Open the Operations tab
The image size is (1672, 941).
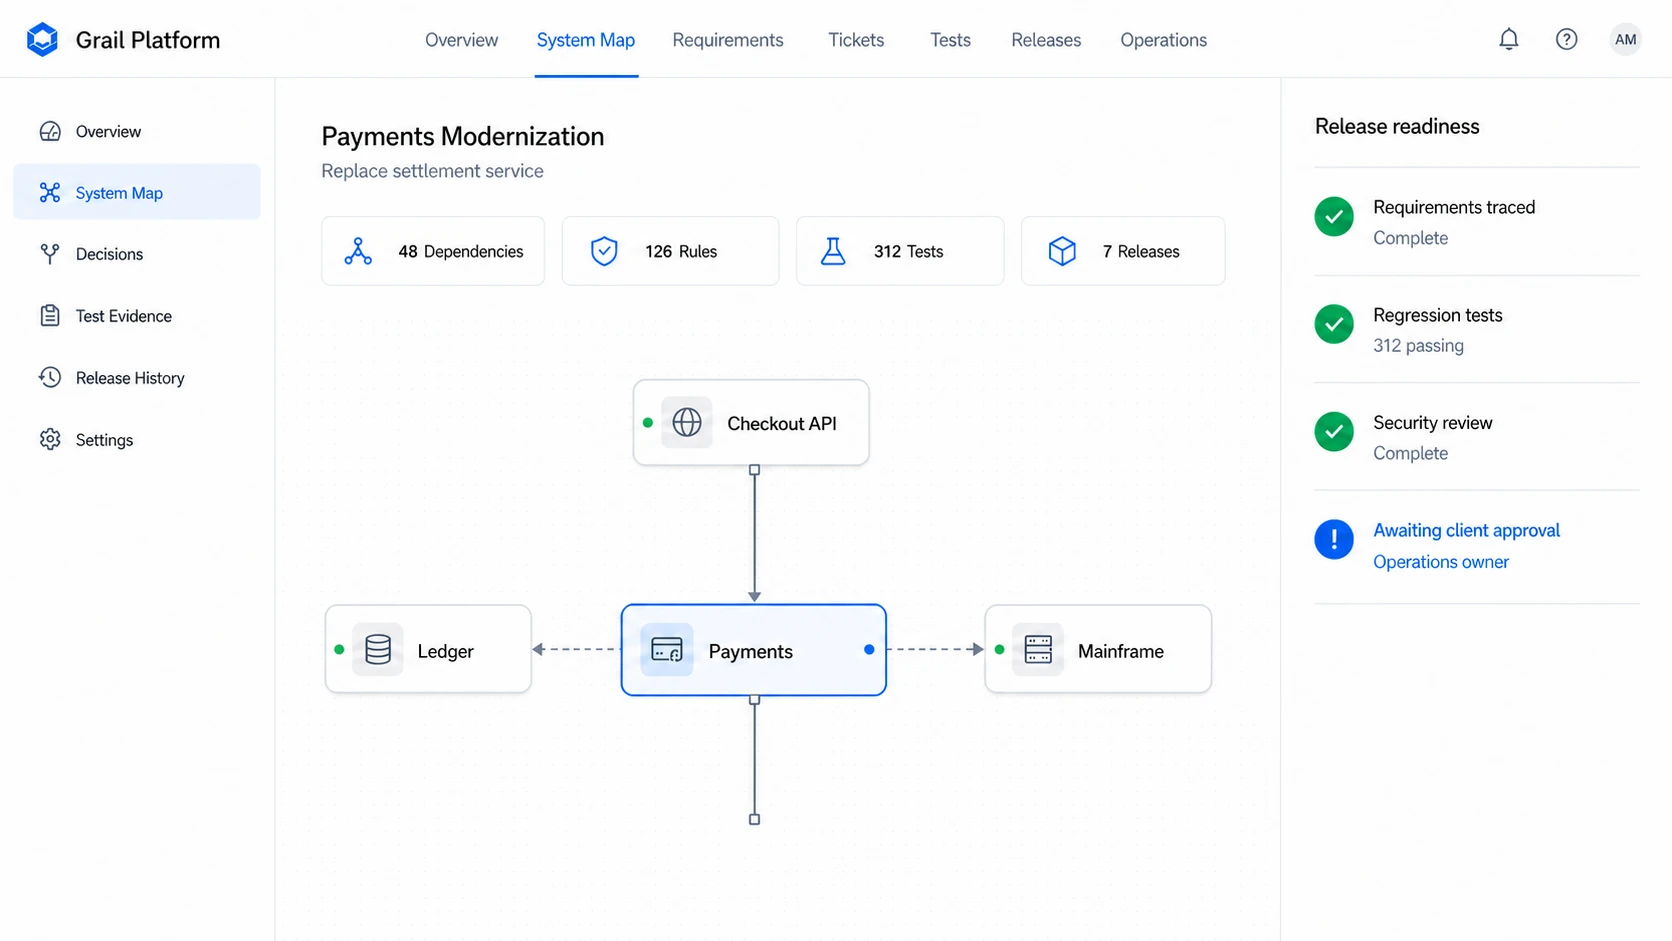coord(1163,40)
